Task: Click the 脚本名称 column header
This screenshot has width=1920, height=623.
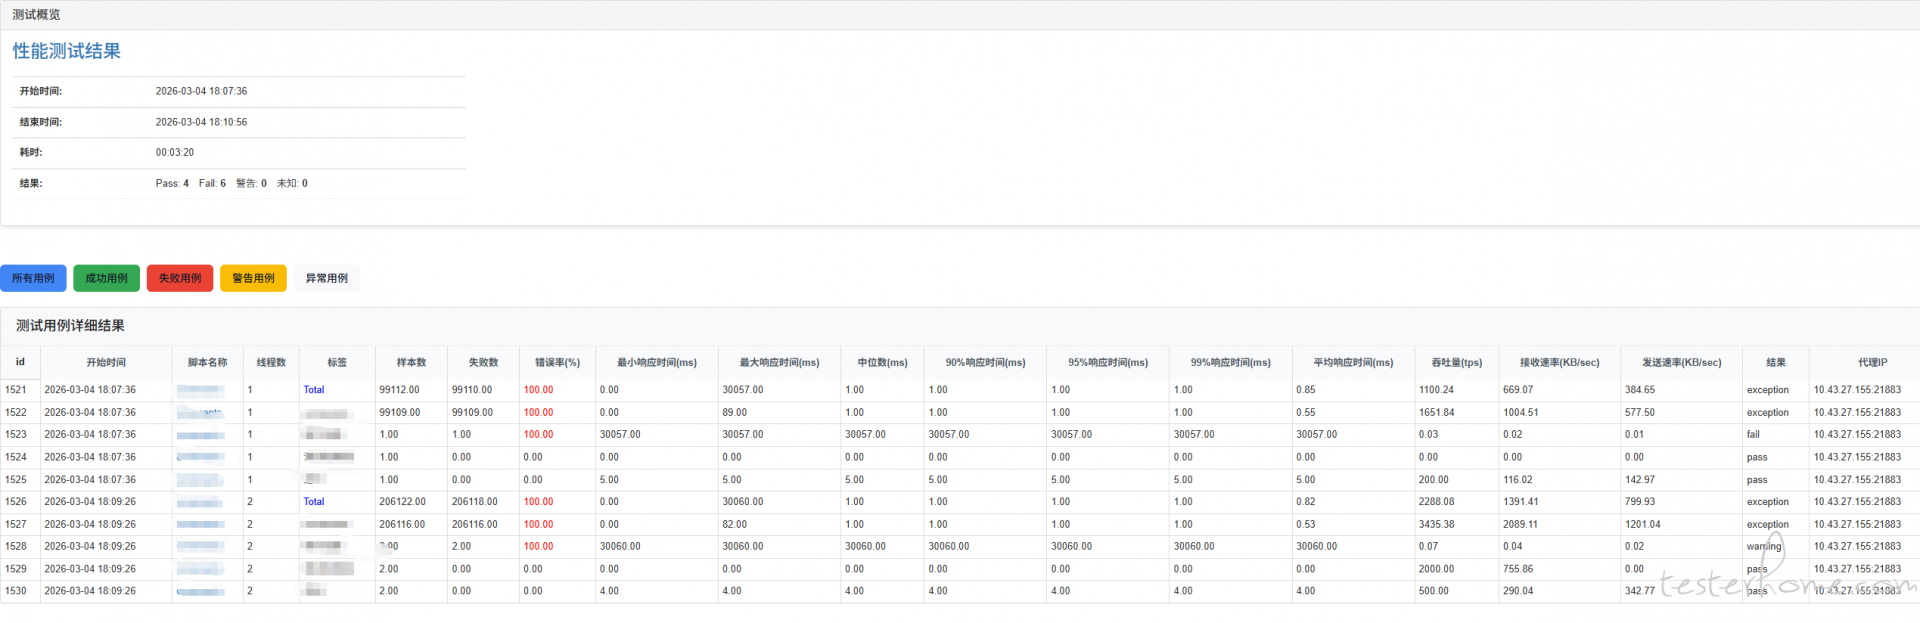Action: [207, 362]
